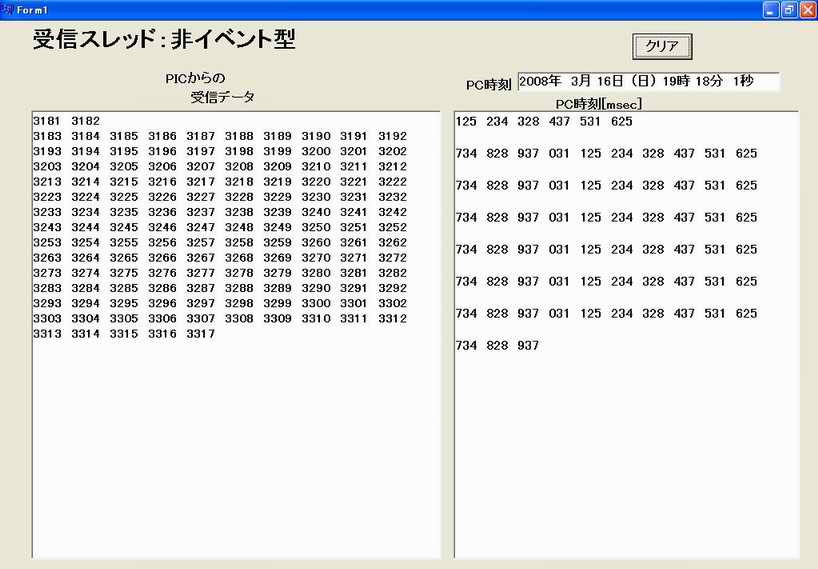Viewport: 818px width, 569px height.
Task: Click value 3192 ending the second data row
Action: [392, 136]
